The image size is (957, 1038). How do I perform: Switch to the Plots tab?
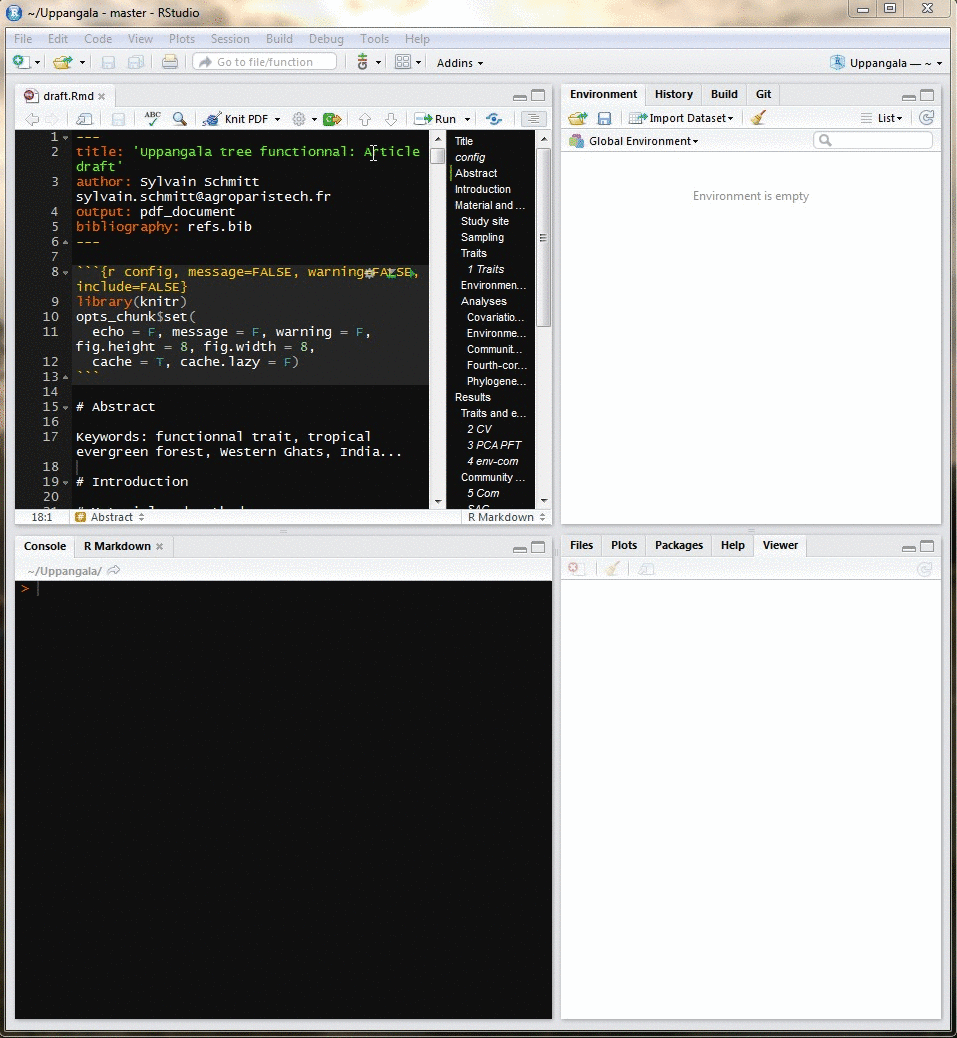click(623, 545)
